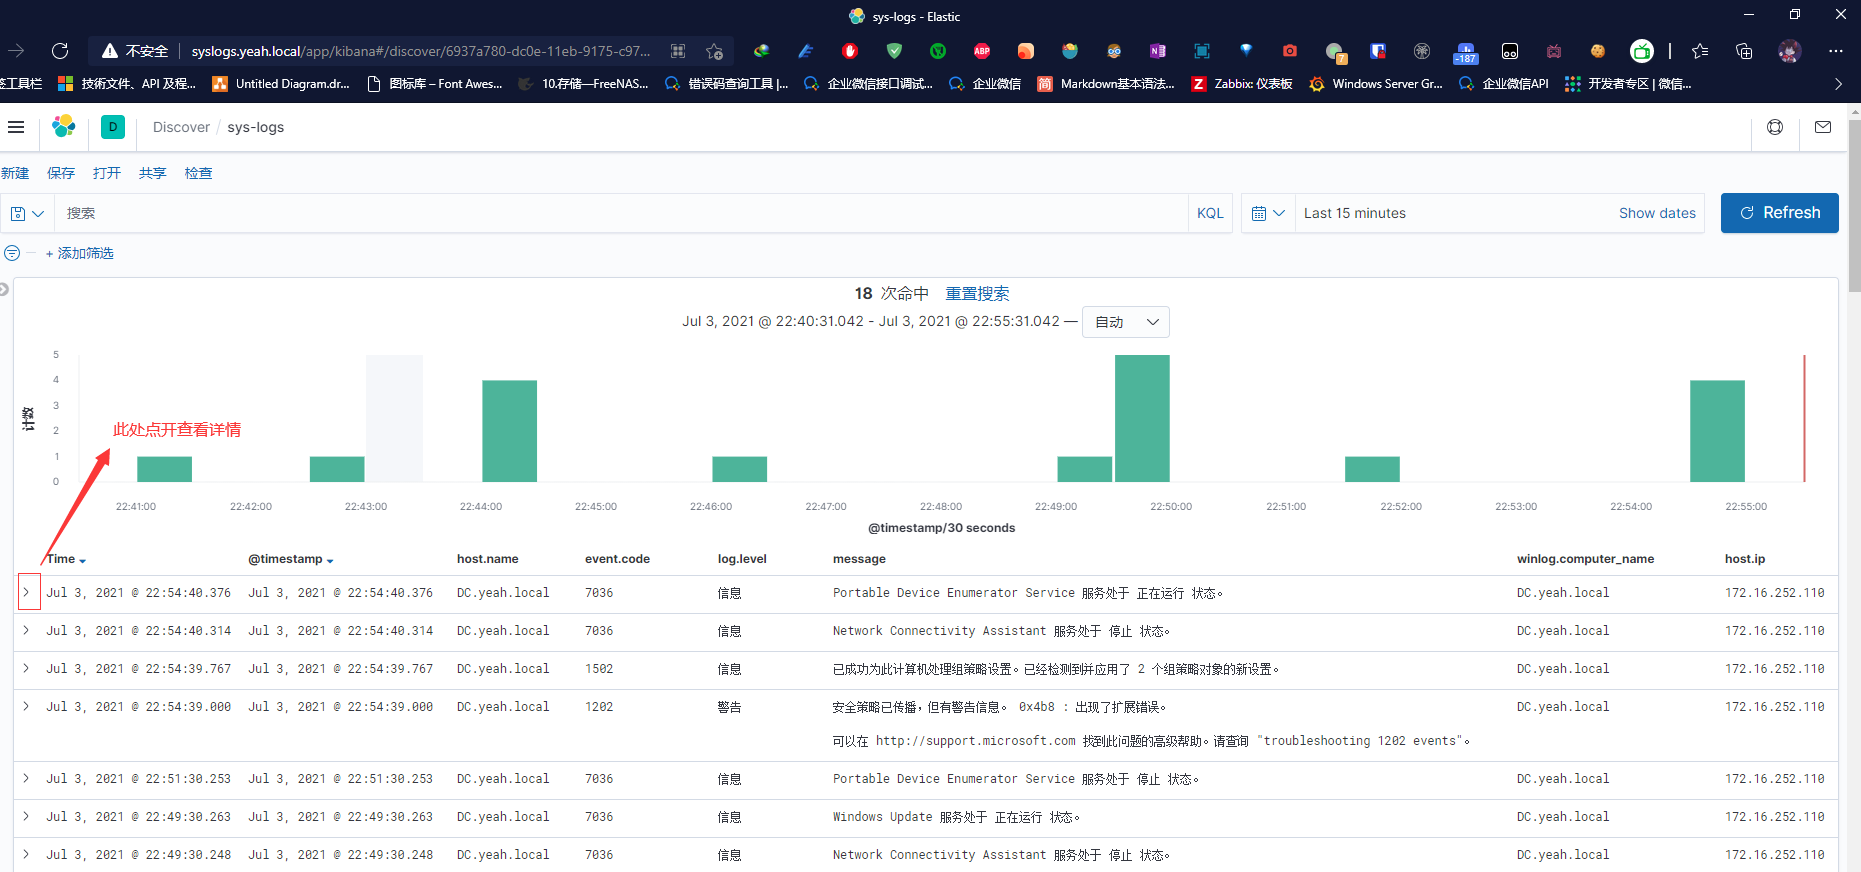Open browser settings three-dot menu
1861x872 pixels.
[1835, 51]
